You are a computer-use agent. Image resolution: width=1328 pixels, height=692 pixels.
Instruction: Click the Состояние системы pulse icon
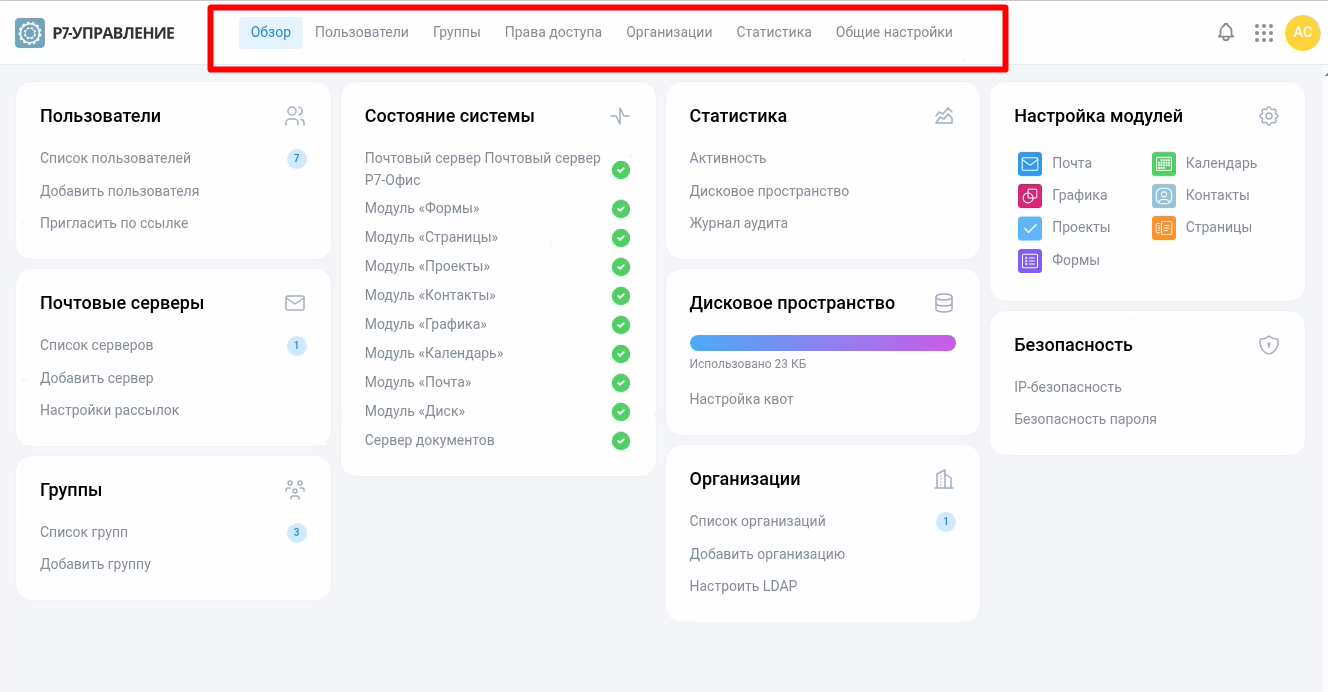(x=620, y=116)
